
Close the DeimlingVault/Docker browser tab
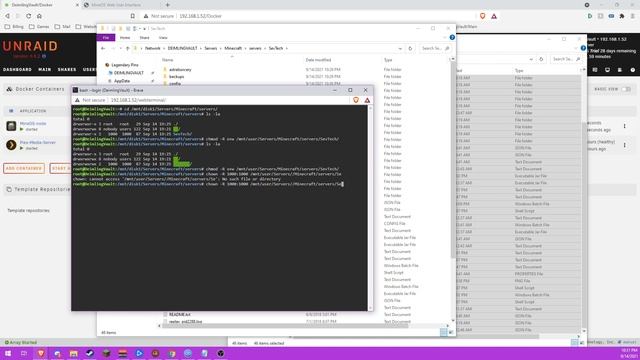77,5
